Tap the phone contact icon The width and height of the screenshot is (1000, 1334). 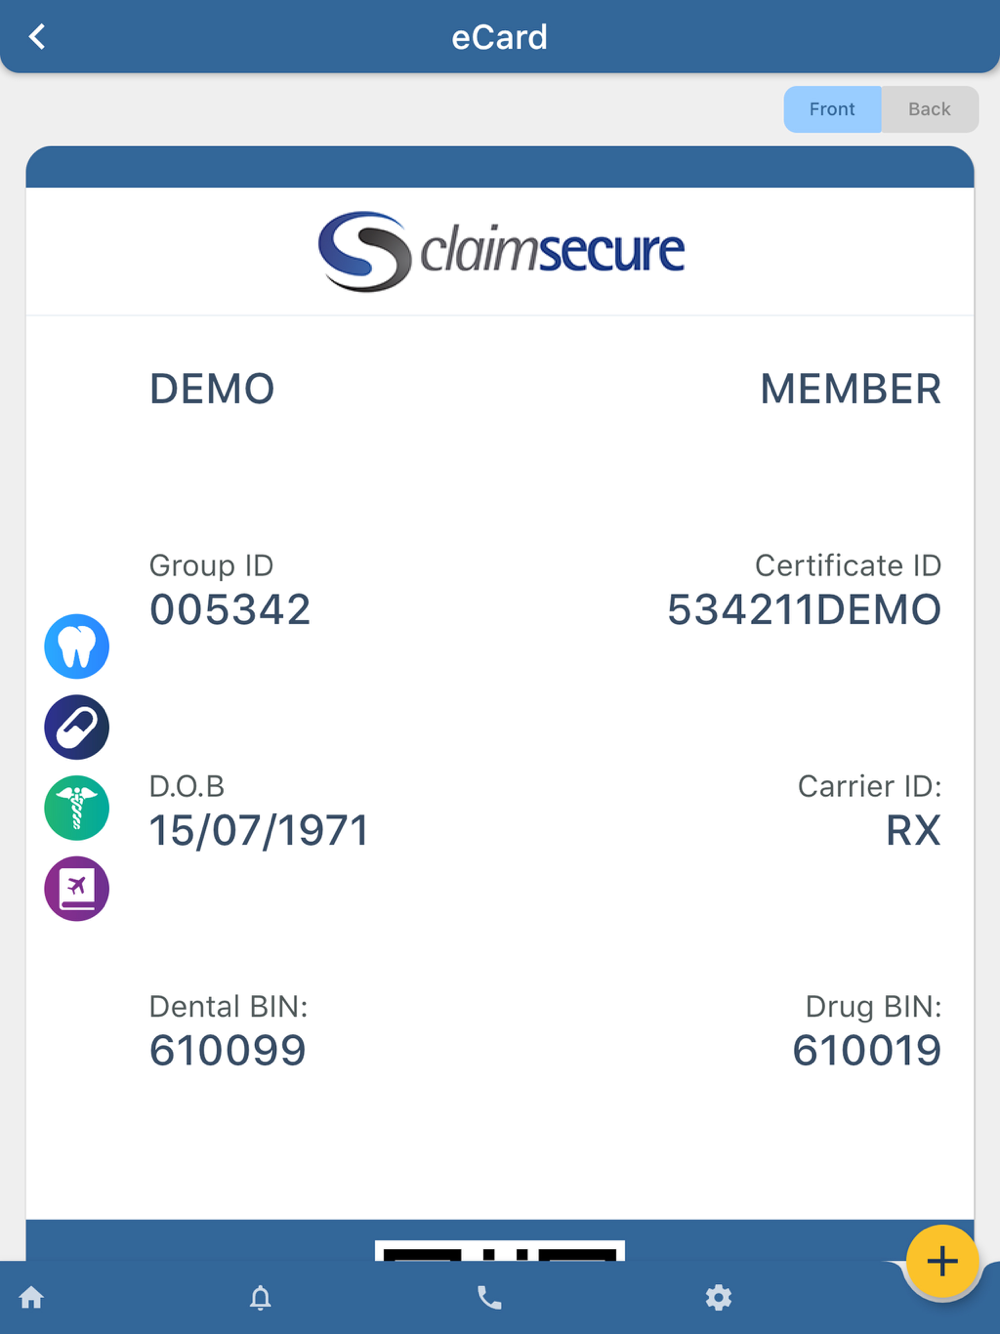489,1298
